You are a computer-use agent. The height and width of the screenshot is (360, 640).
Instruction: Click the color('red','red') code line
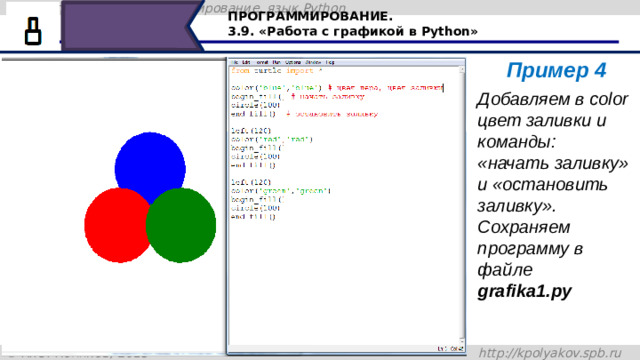click(x=272, y=140)
